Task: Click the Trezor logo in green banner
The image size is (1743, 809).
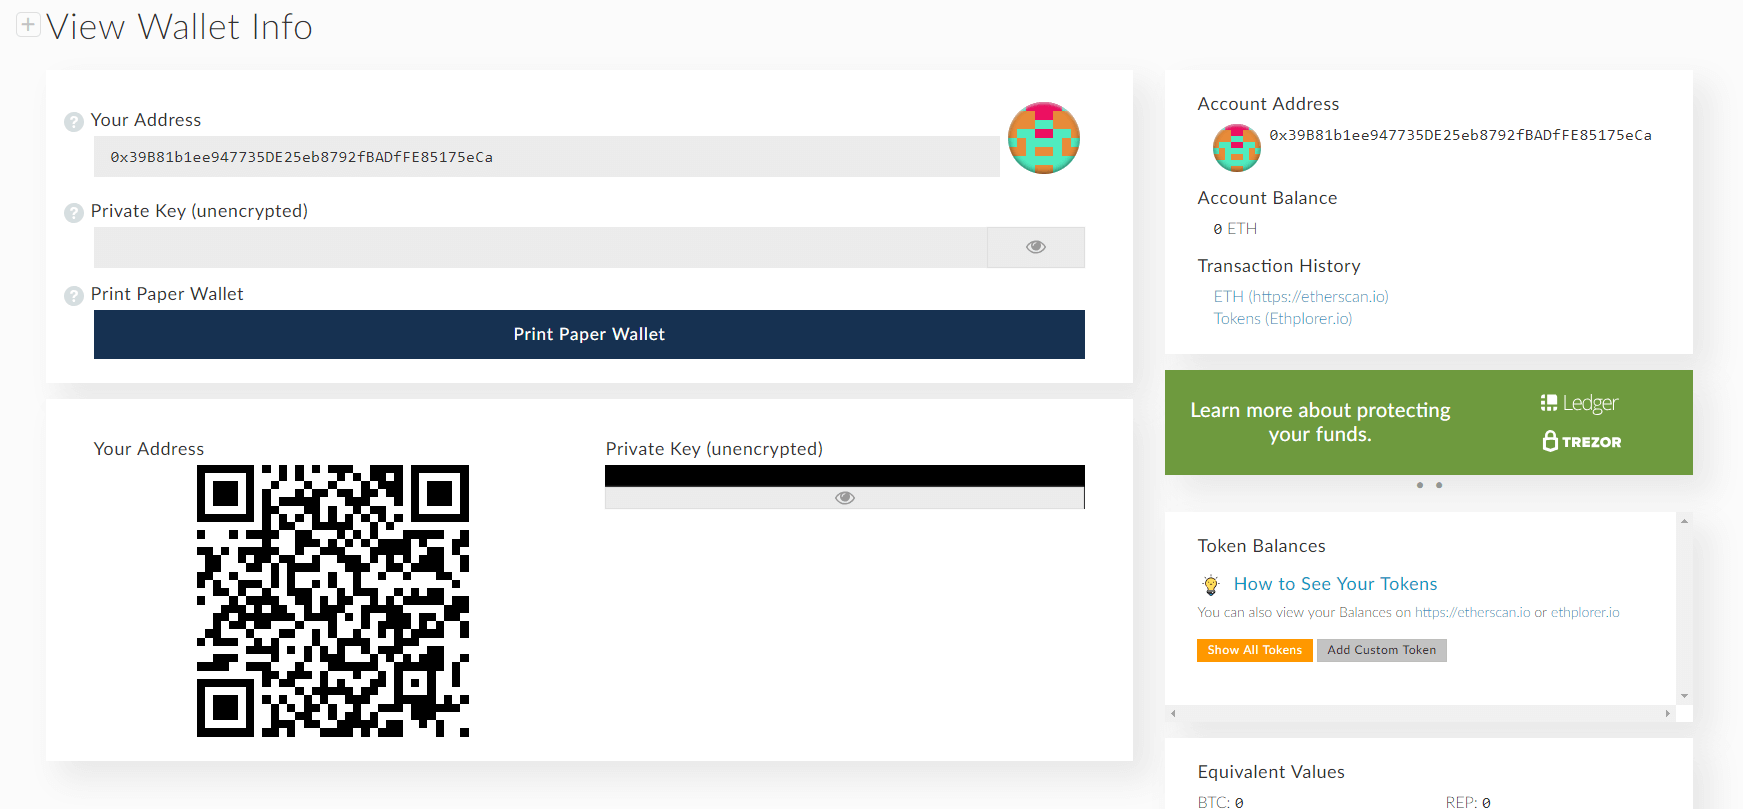Action: coord(1581,441)
